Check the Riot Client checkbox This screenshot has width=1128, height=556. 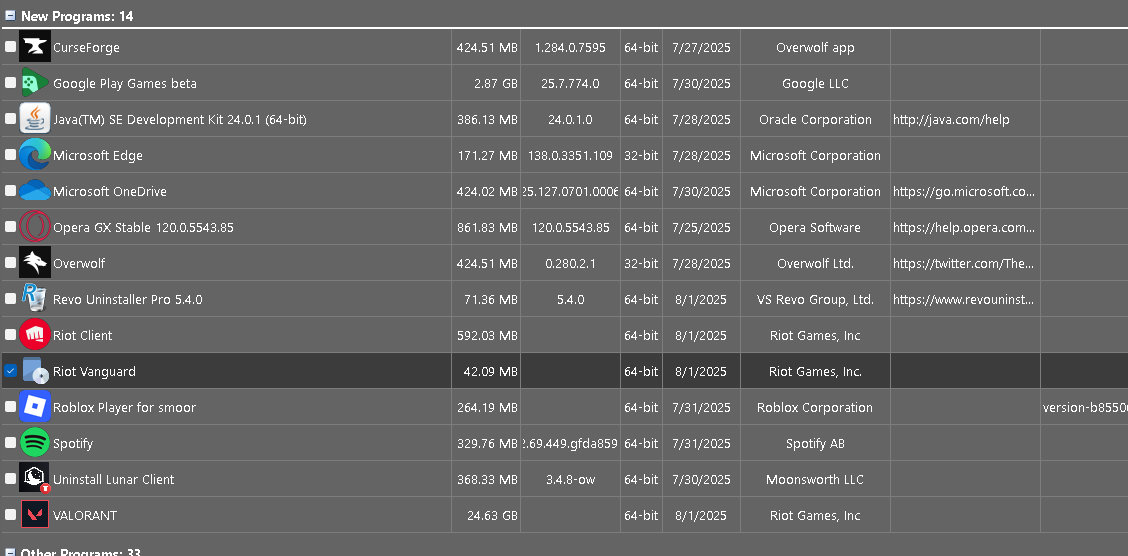click(x=10, y=334)
